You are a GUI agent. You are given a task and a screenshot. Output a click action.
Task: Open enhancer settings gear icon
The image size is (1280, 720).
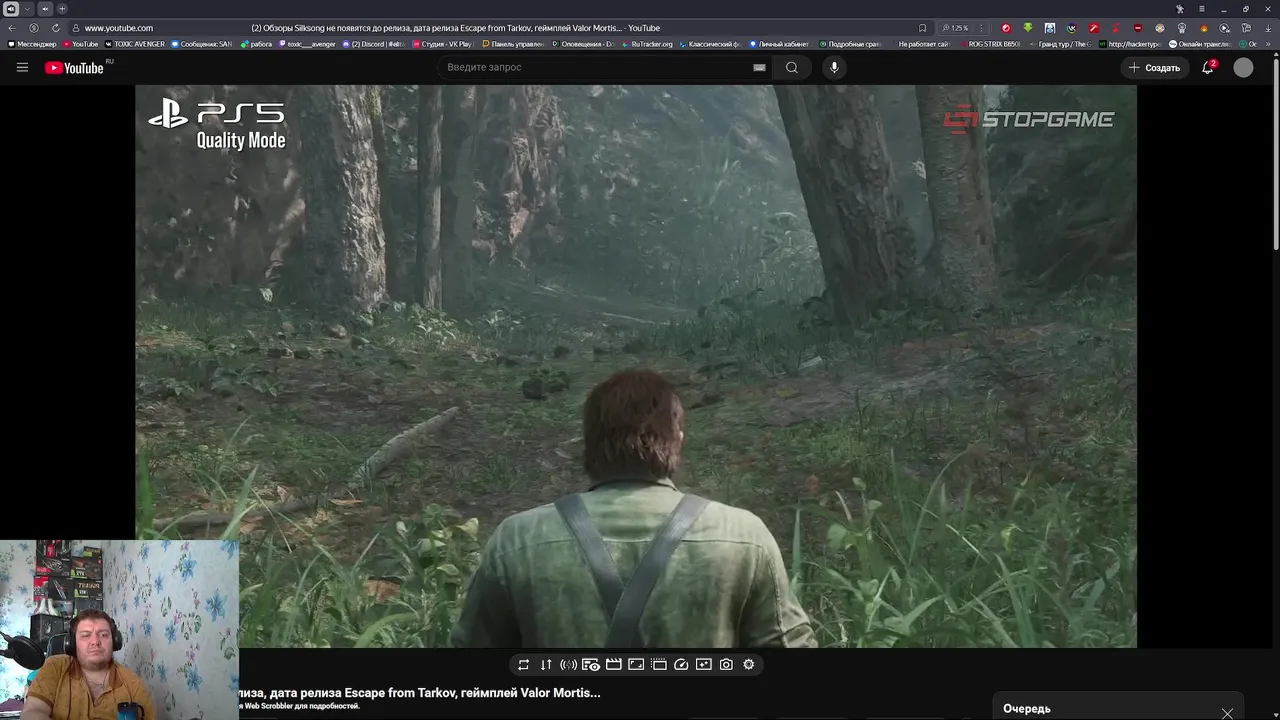[x=749, y=664]
